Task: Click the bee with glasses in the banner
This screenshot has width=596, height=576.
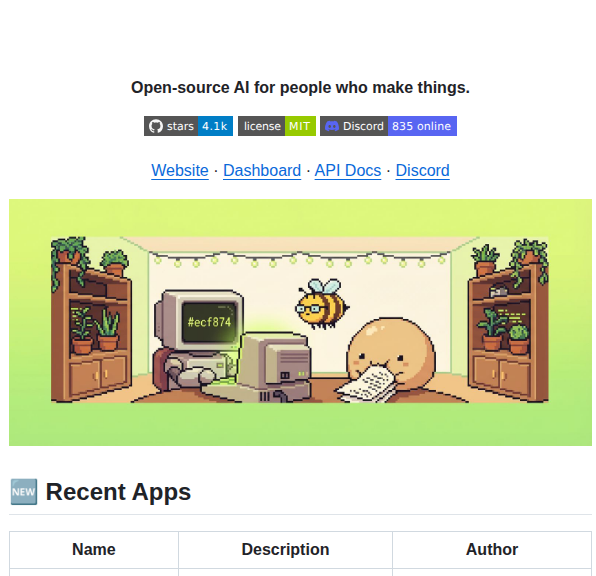Action: click(x=322, y=304)
